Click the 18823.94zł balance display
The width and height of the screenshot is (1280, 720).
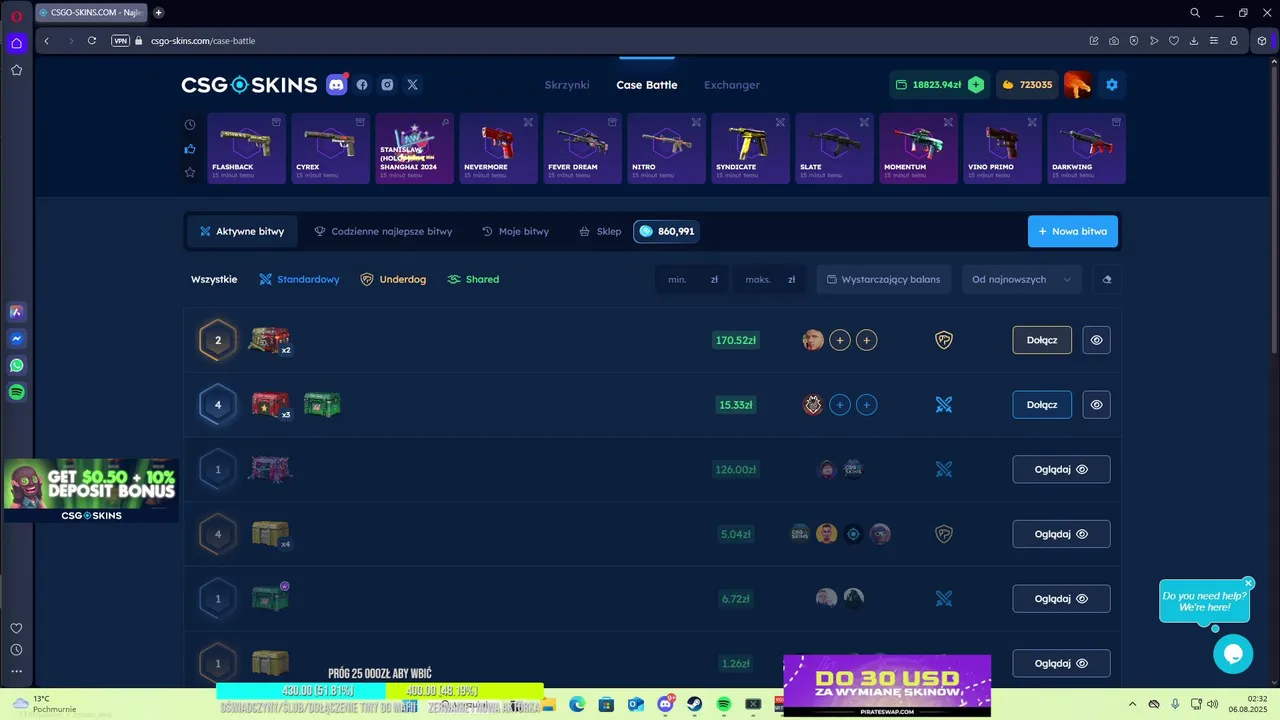937,85
